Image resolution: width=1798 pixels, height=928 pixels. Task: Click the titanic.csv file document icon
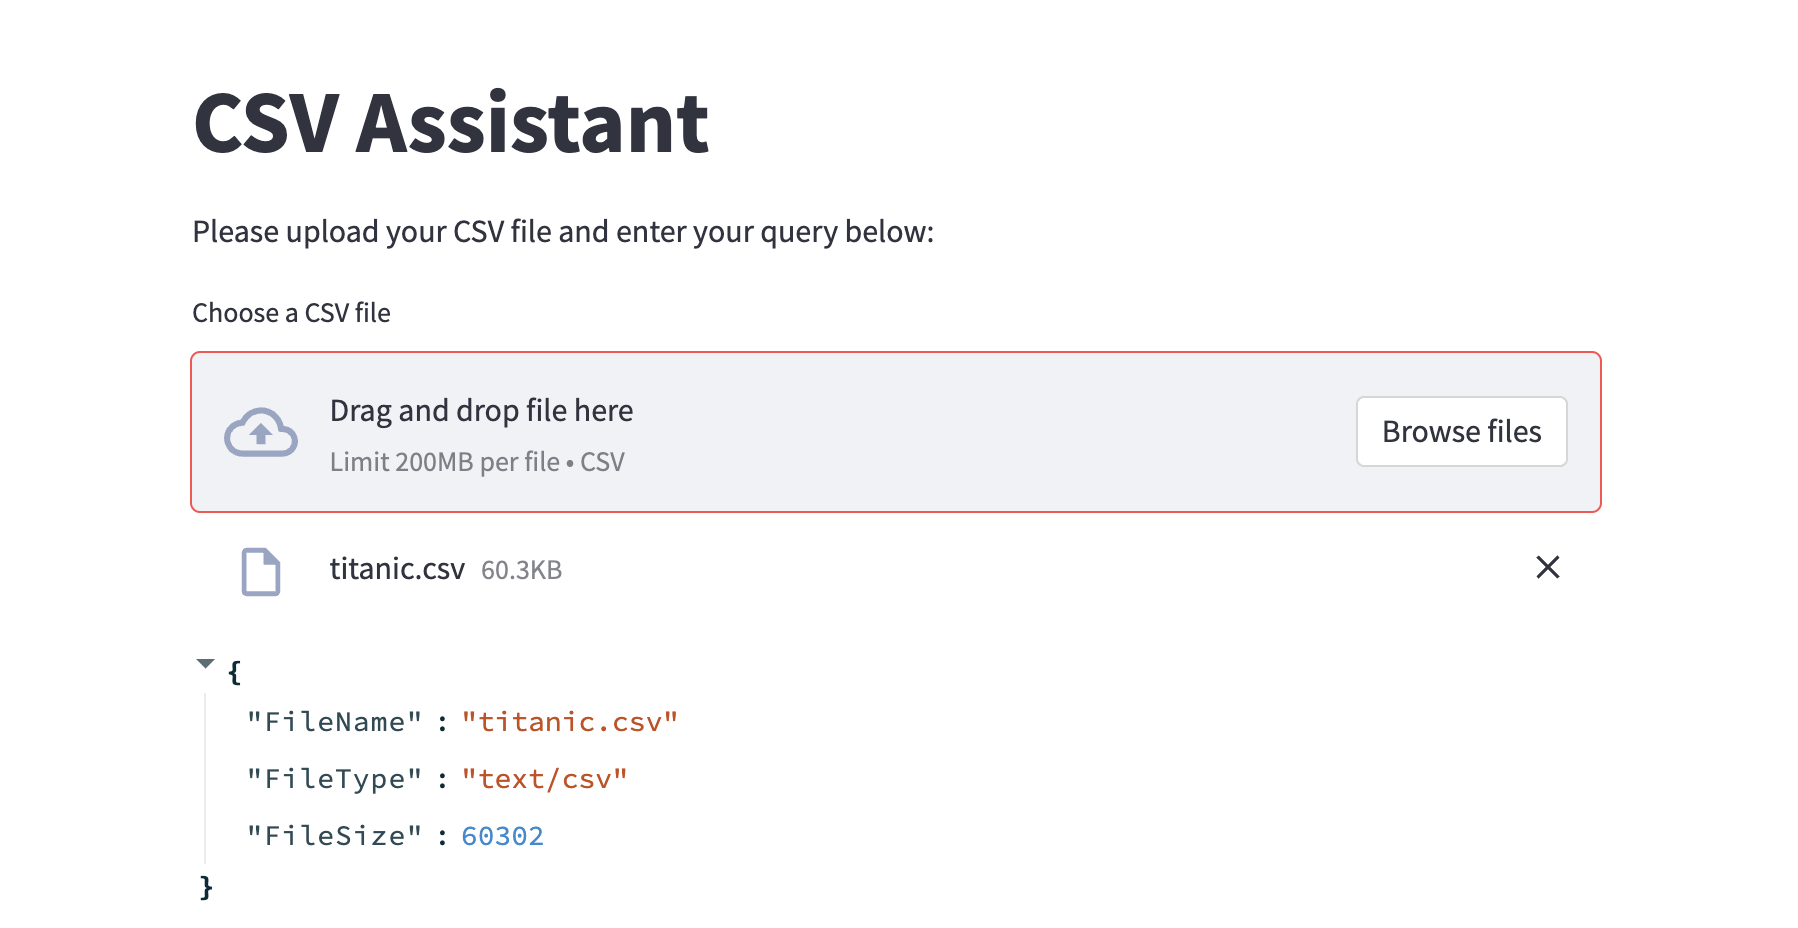[261, 571]
